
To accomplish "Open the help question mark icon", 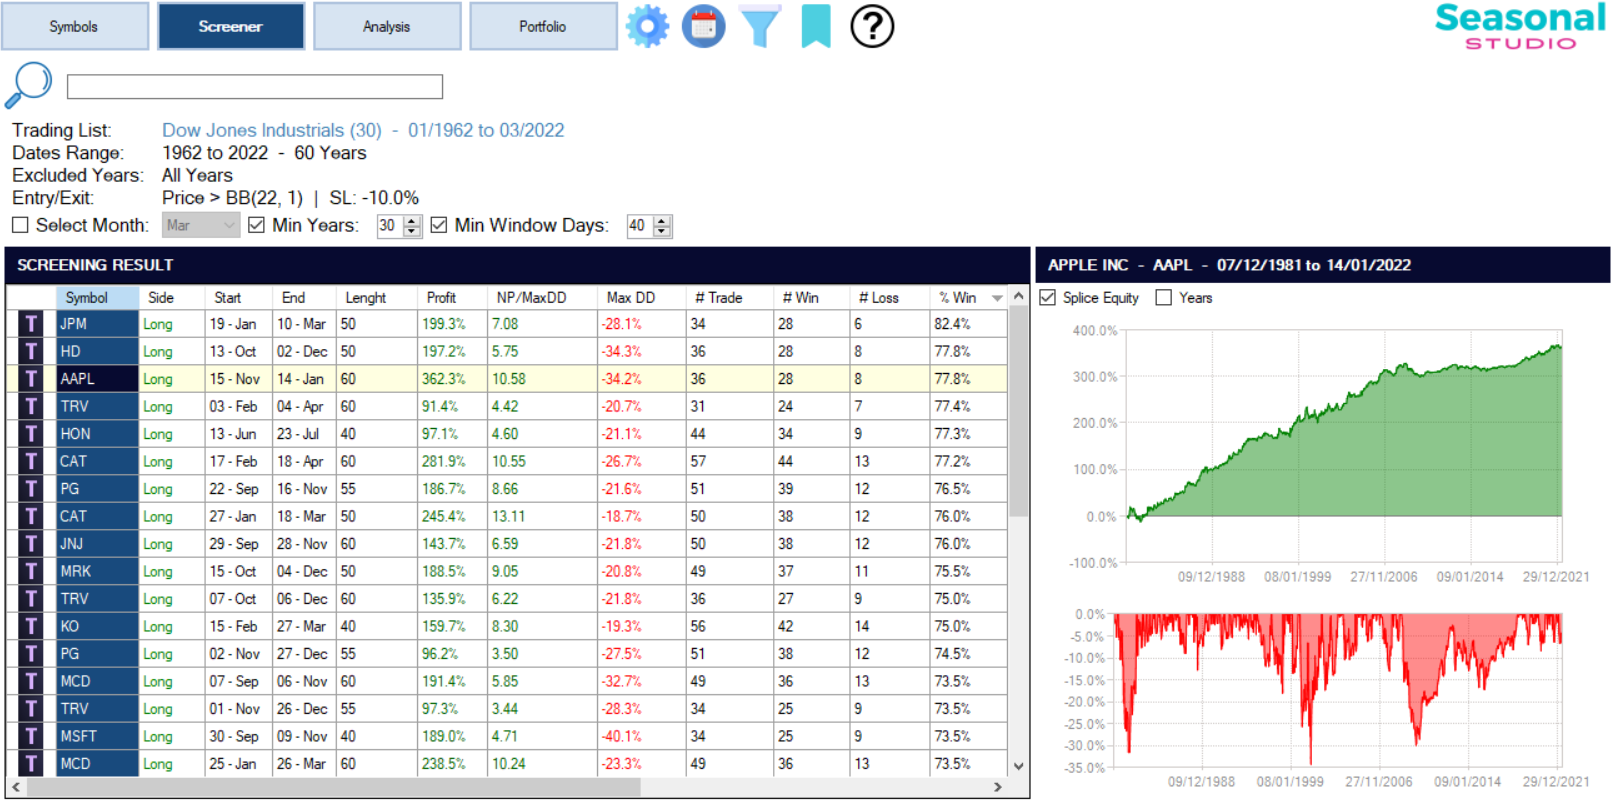I will 872,26.
